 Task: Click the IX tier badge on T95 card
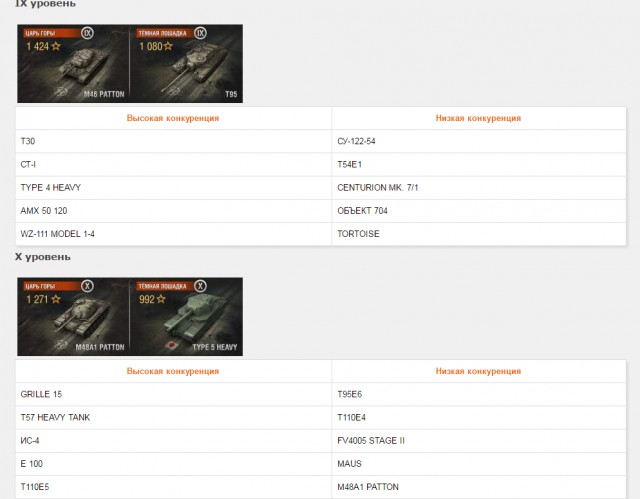(x=200, y=33)
